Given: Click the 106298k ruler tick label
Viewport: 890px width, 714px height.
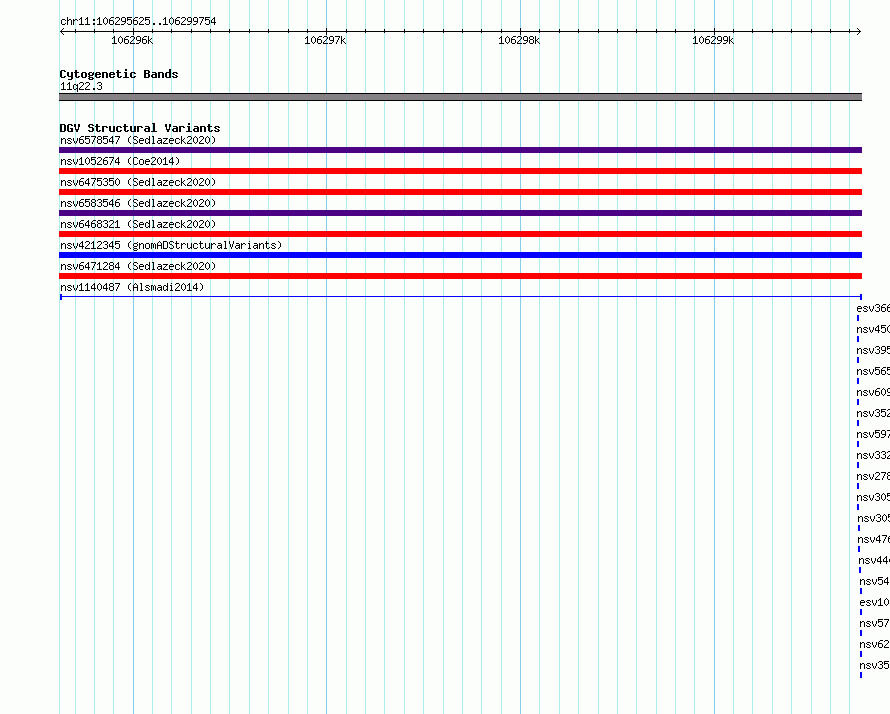Looking at the screenshot, I should tap(519, 40).
